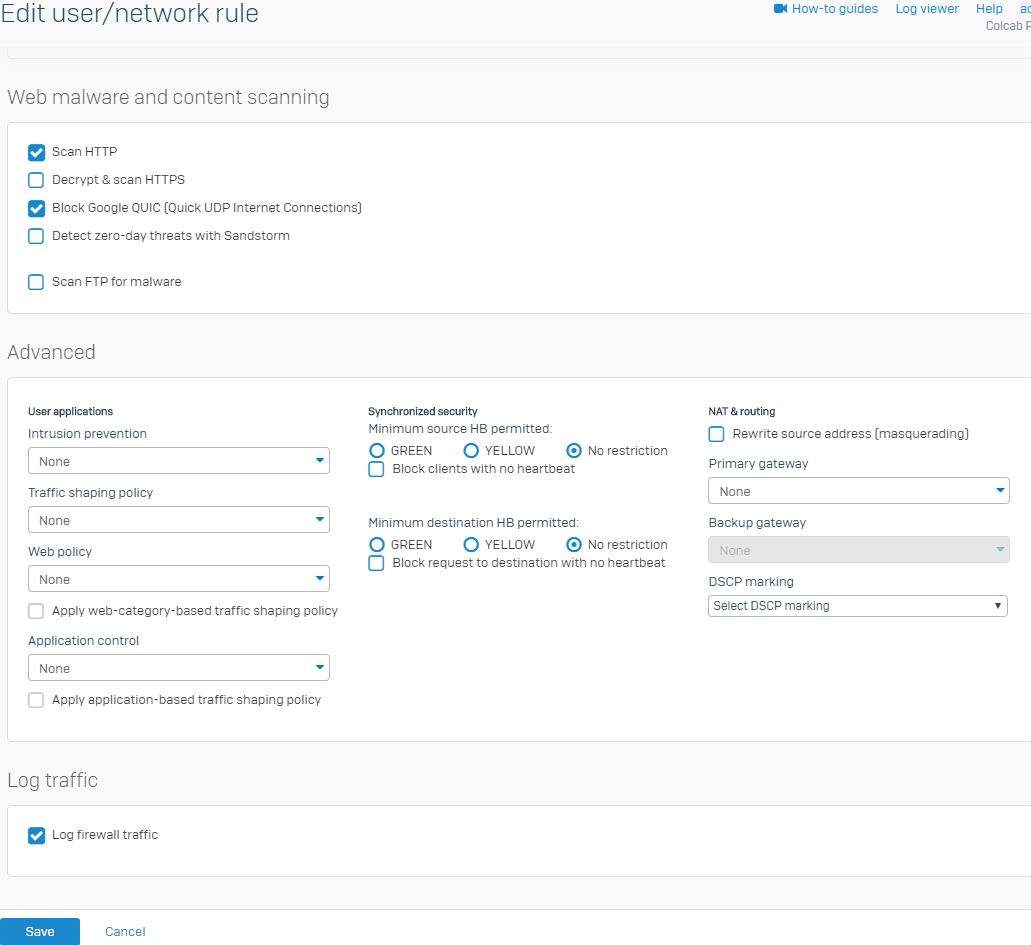This screenshot has height=945, width=1031.
Task: Expand the Traffic shaping policy dropdown
Action: [x=178, y=520]
